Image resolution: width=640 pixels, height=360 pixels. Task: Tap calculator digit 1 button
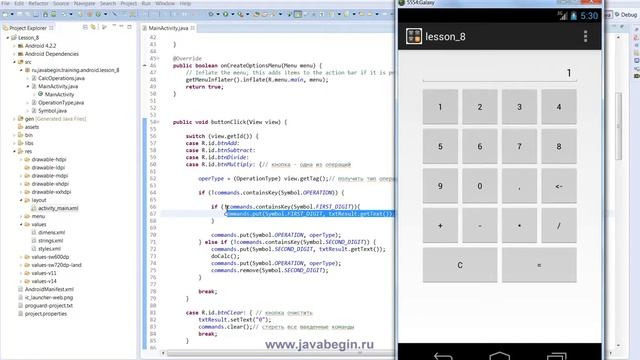[x=440, y=107]
